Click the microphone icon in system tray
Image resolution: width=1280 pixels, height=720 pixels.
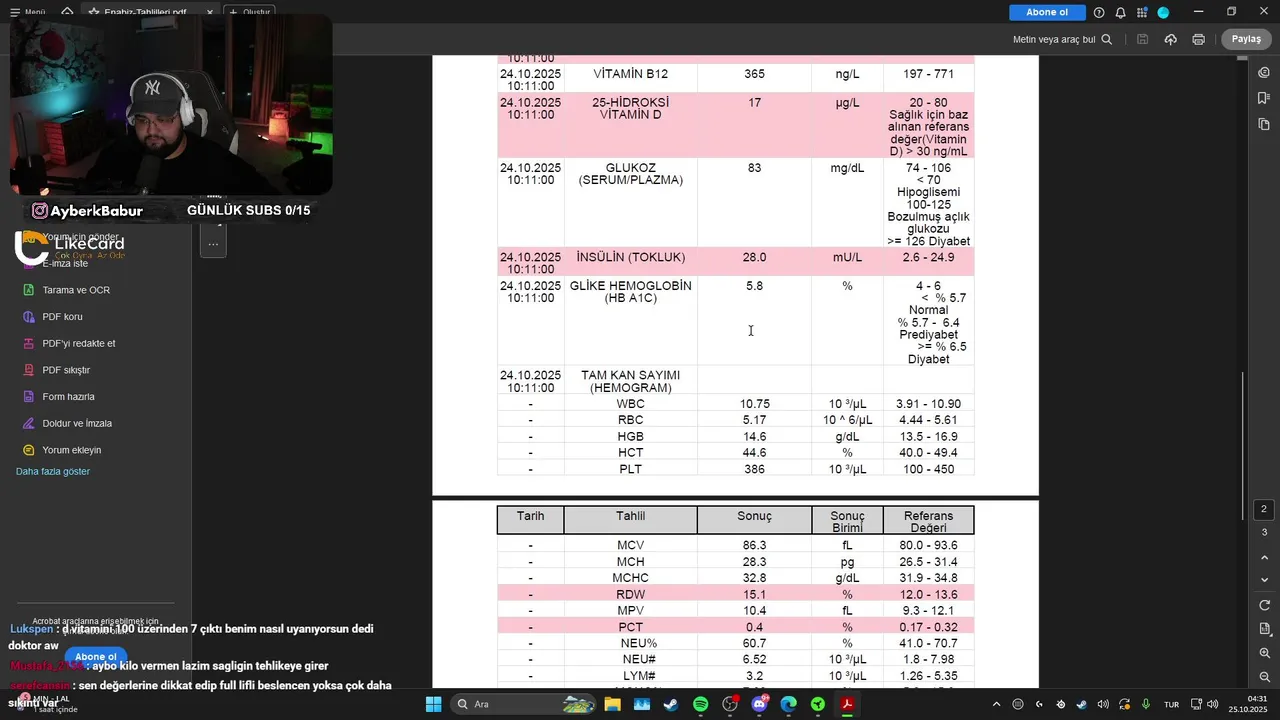click(x=1146, y=704)
